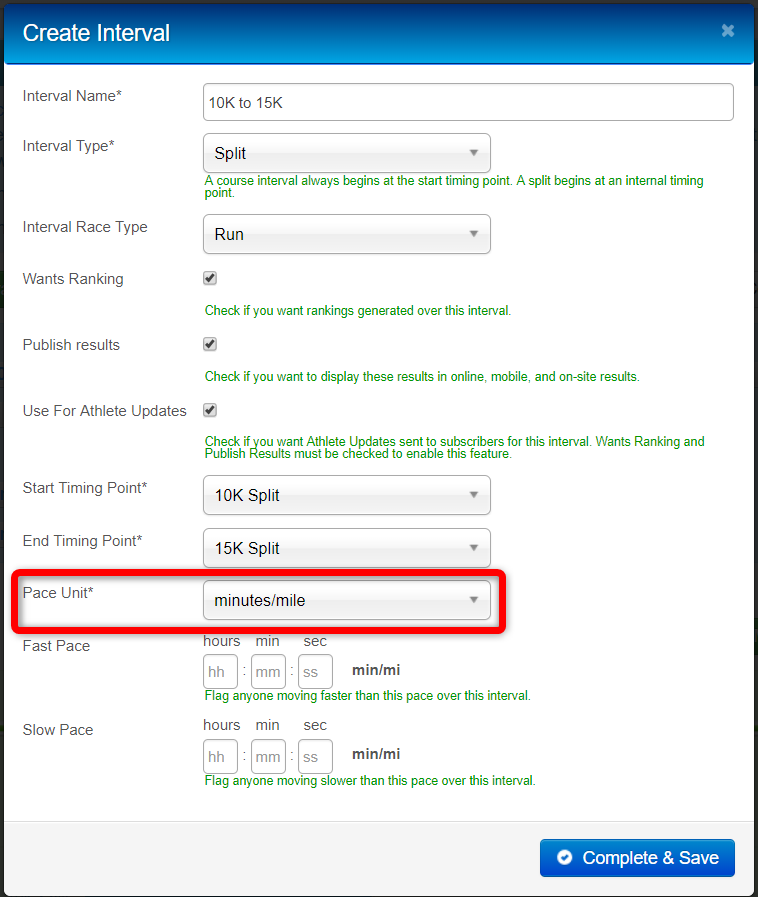Click the Interval Name* label

(x=72, y=96)
